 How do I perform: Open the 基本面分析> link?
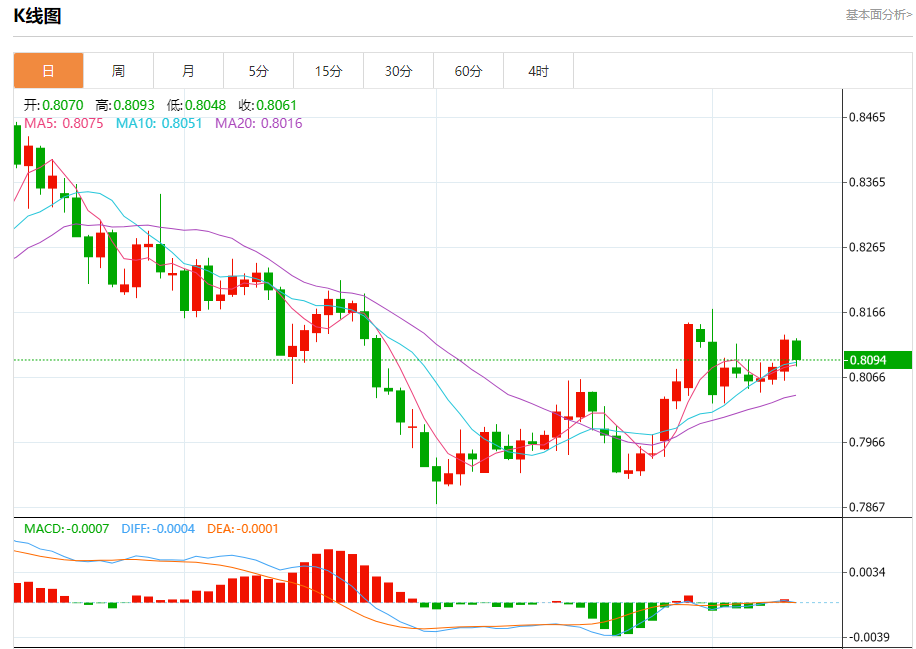pos(879,15)
